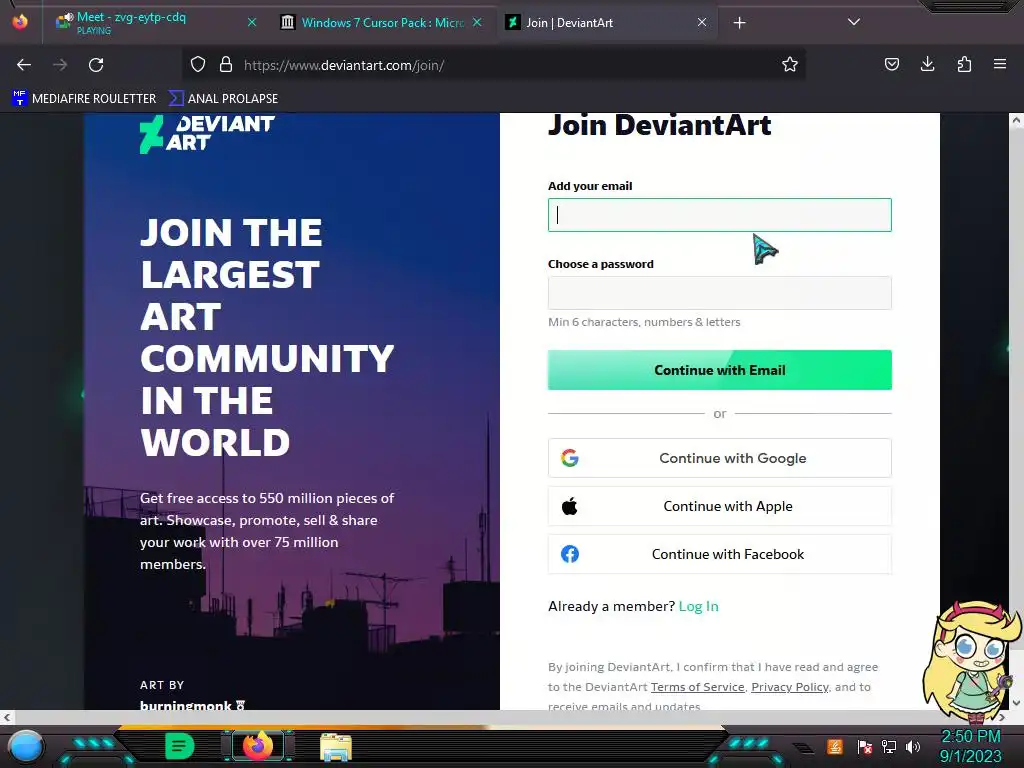This screenshot has width=1024, height=768.
Task: Open the Privacy Policy link
Action: pos(790,687)
